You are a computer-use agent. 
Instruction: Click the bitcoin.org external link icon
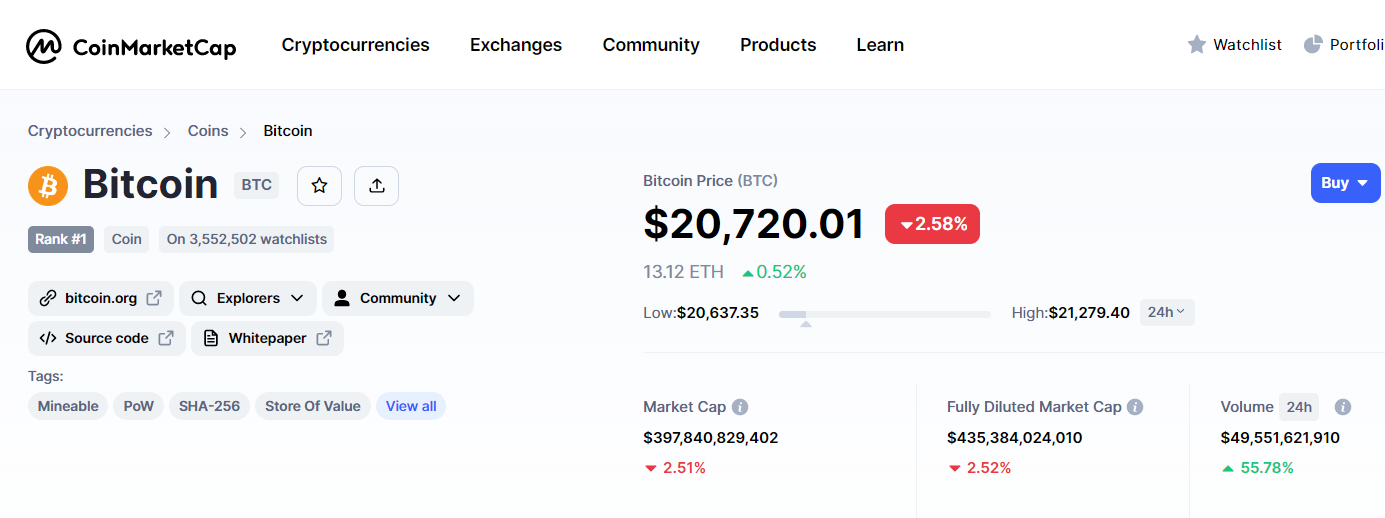tap(154, 298)
